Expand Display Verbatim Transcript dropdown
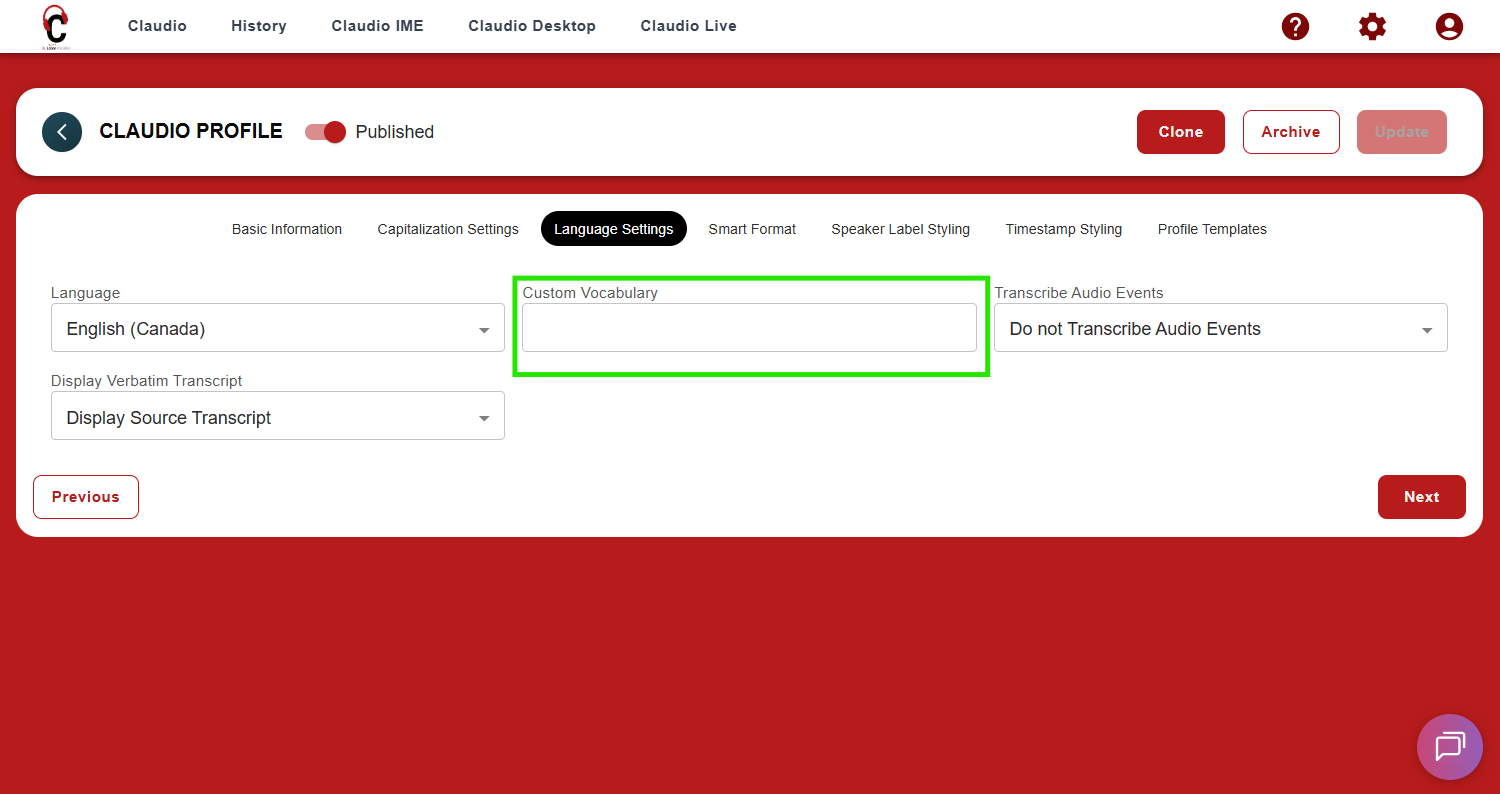1500x794 pixels. [278, 417]
